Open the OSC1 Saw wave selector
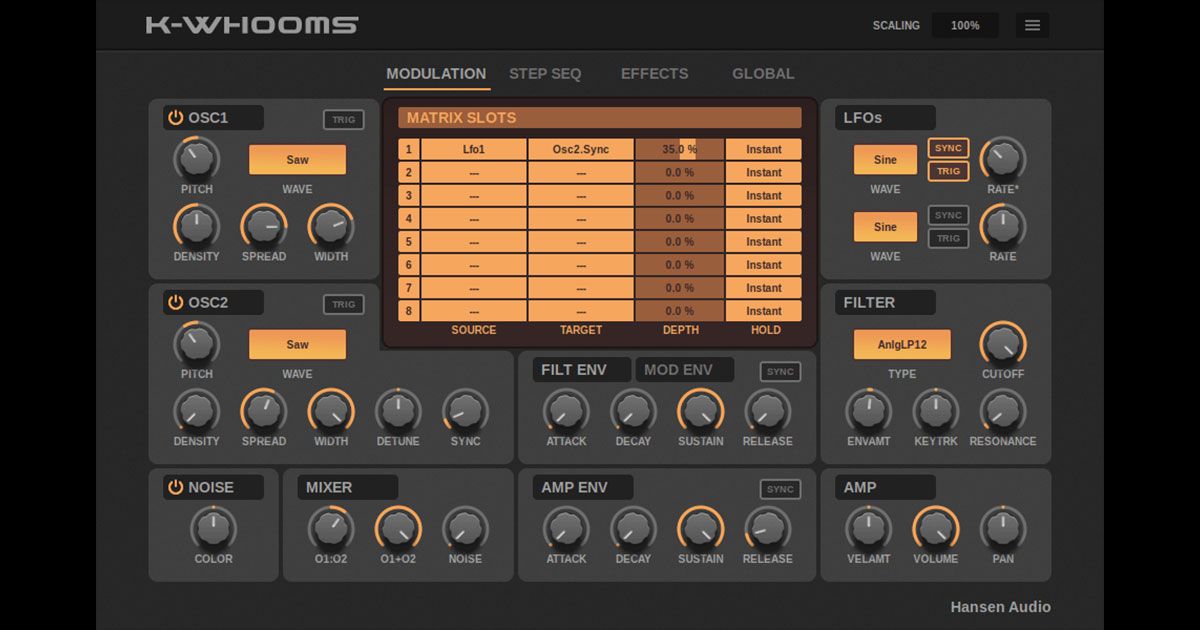The image size is (1200, 630). coord(296,159)
